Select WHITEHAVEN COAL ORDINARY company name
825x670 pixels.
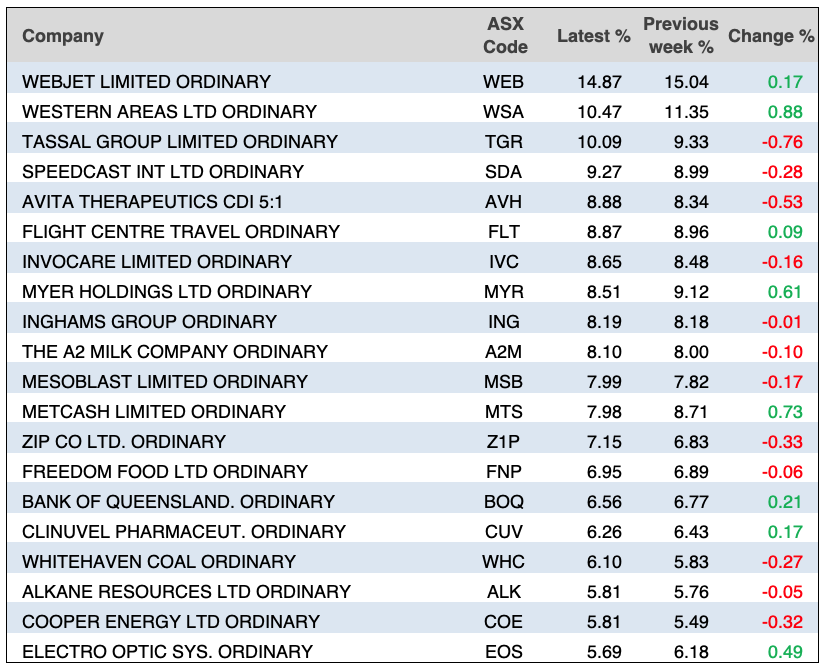pos(159,561)
